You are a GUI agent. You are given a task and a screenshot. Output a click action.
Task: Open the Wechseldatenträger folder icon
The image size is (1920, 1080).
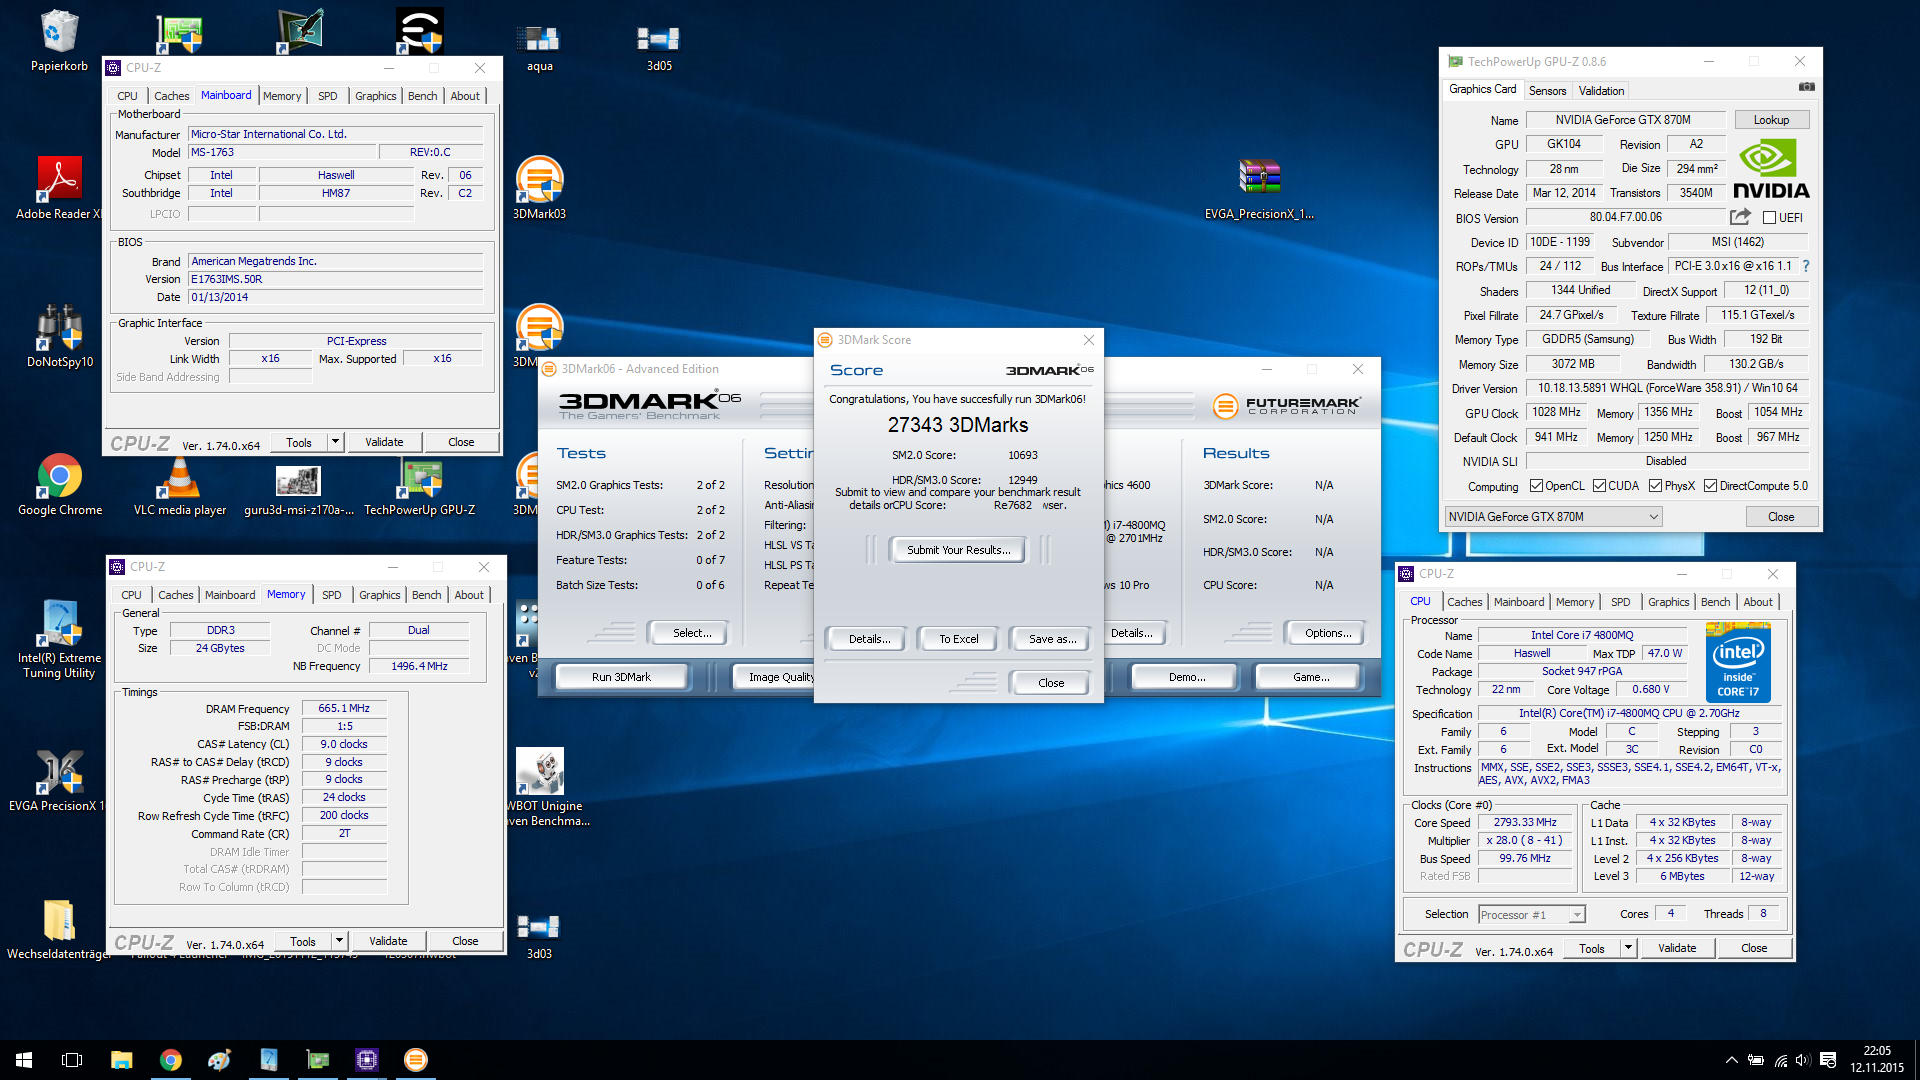59,930
